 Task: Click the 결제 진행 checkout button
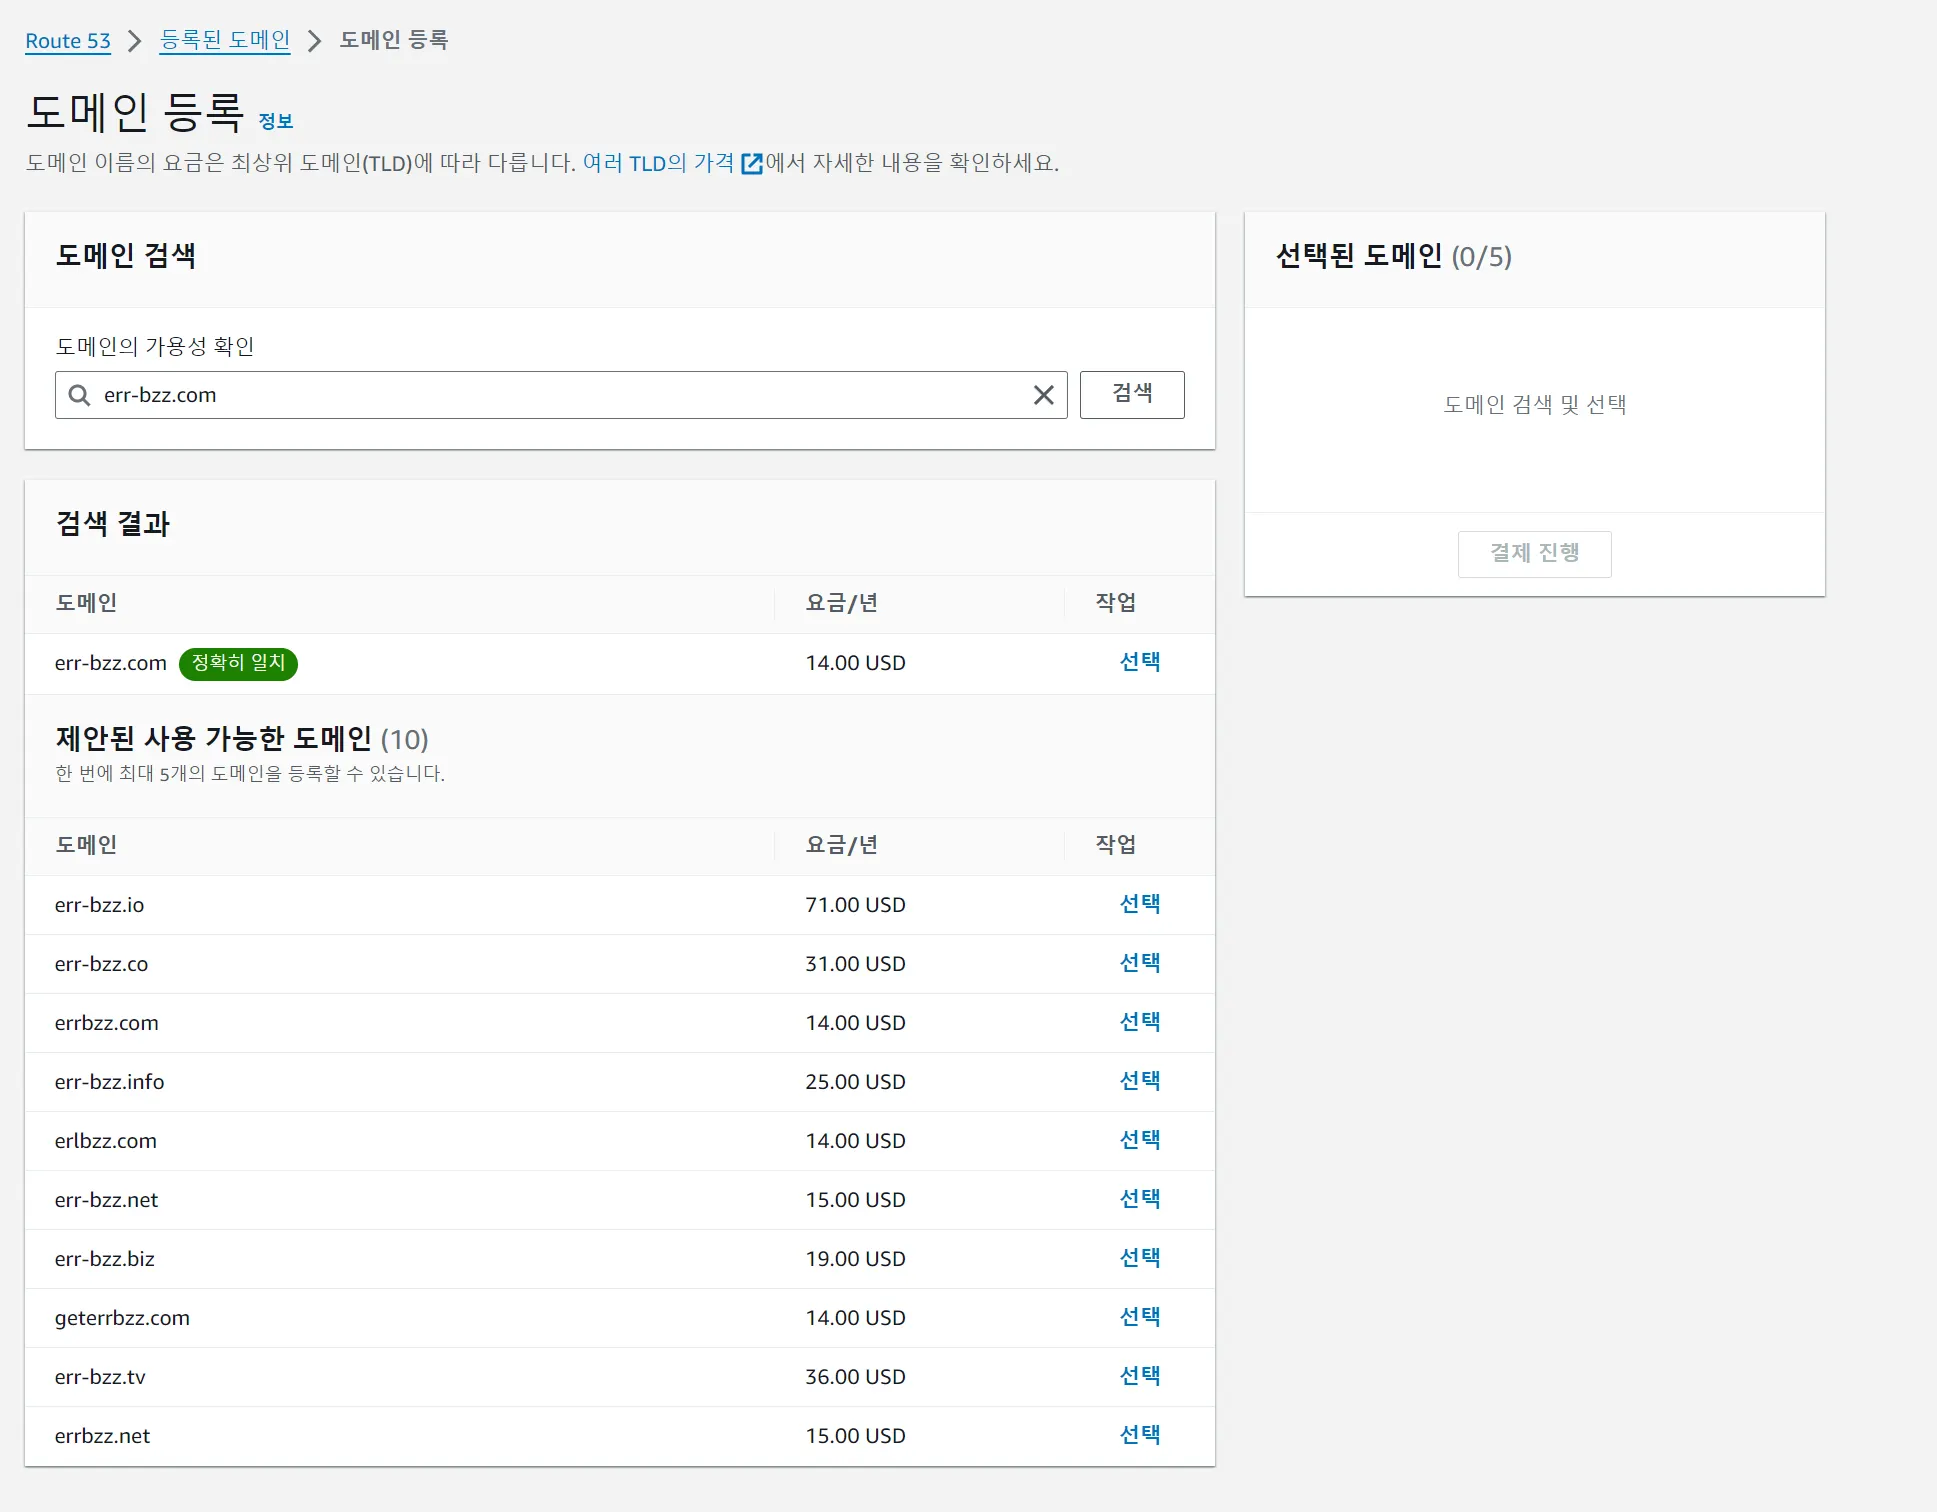tap(1534, 553)
